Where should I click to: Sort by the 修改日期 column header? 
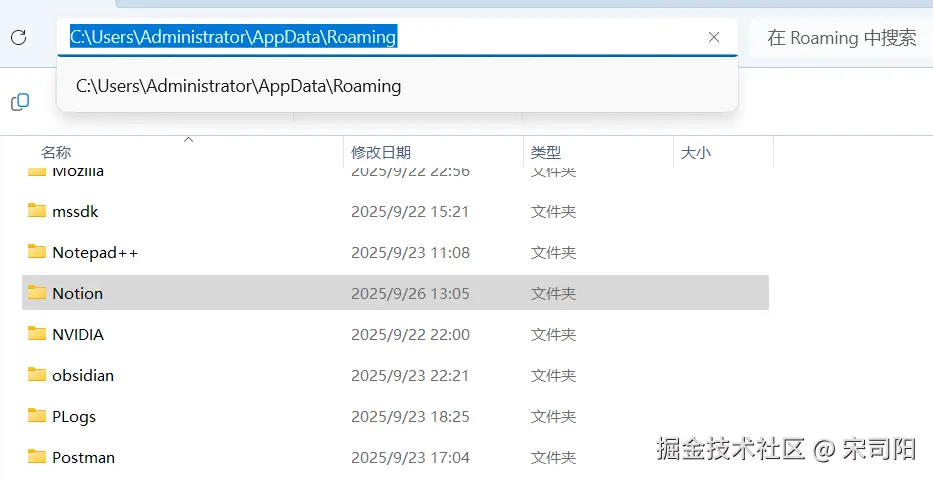381,152
